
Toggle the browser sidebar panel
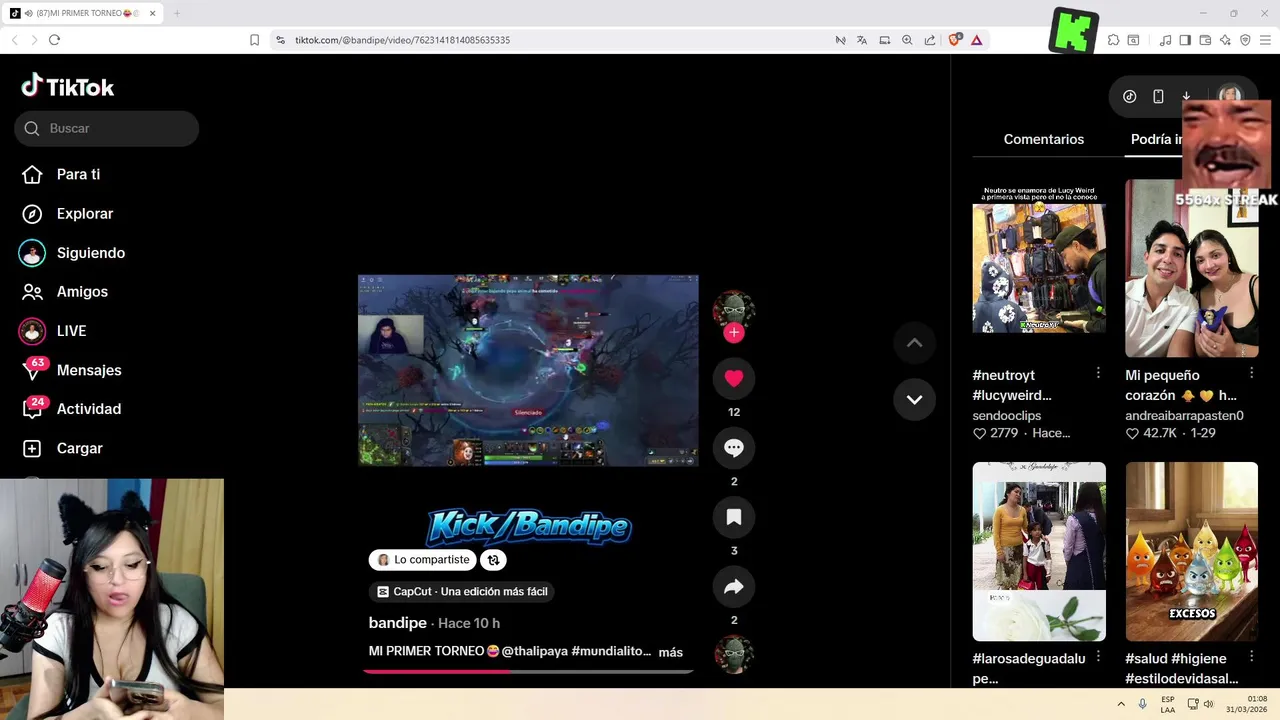(x=1185, y=40)
